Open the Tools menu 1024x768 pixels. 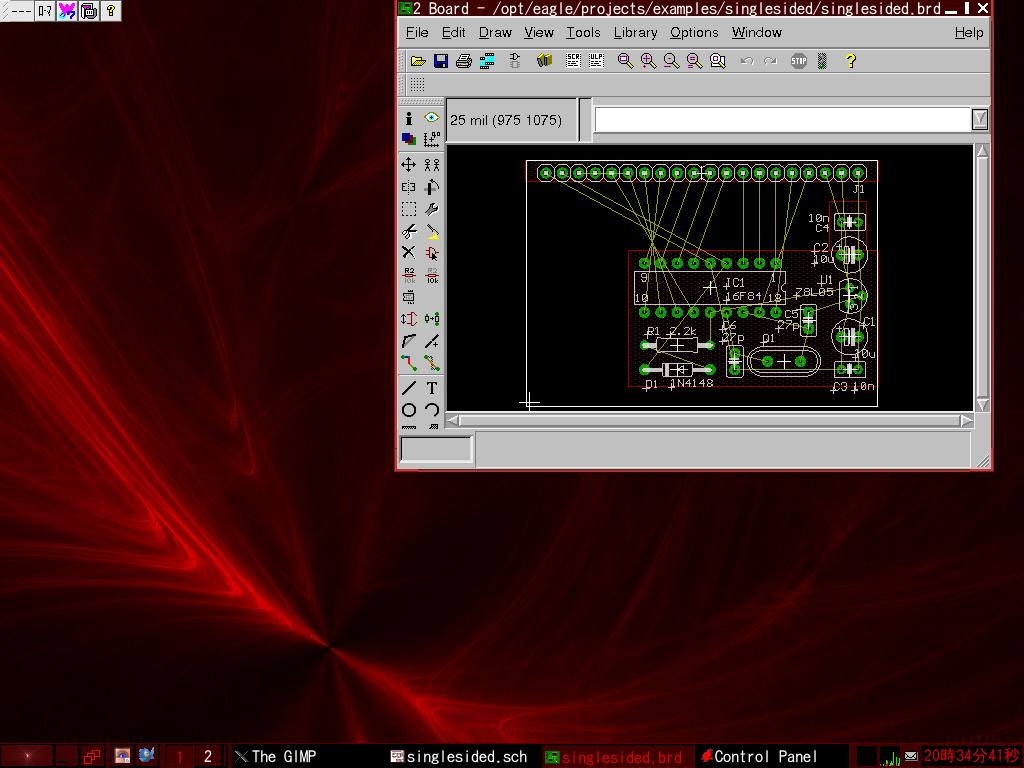point(583,32)
